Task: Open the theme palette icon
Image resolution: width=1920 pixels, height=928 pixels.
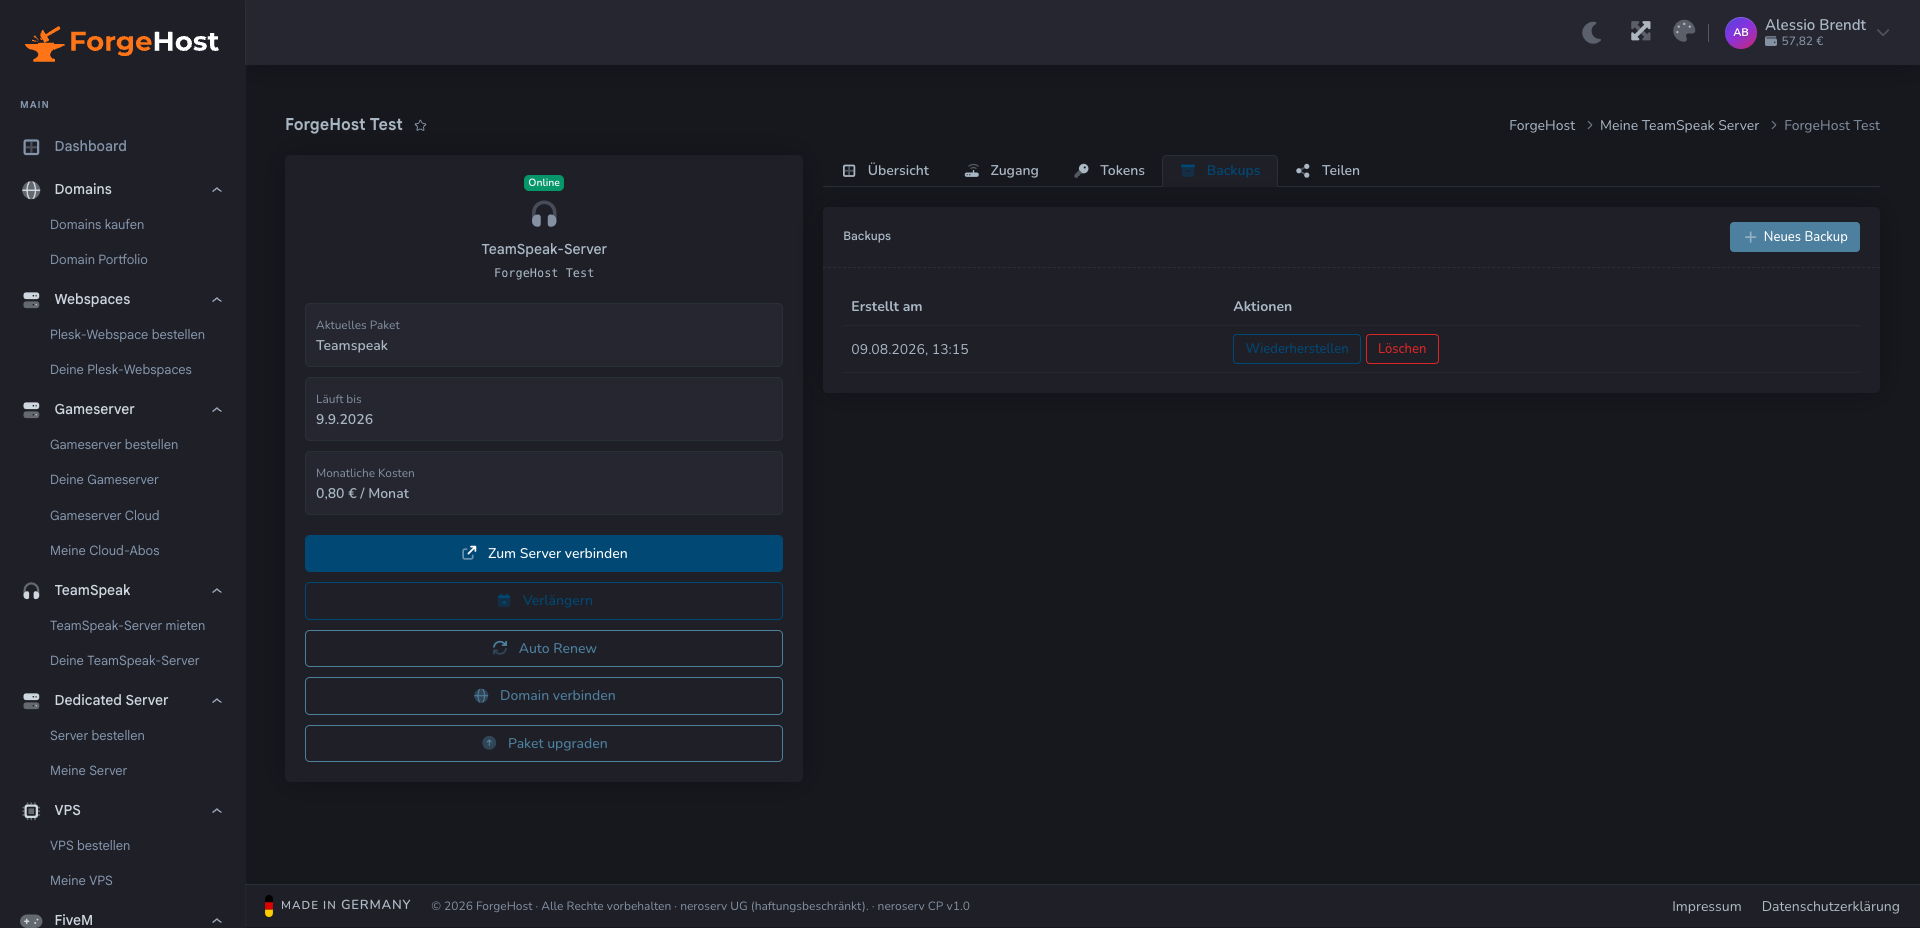Action: (x=1684, y=31)
